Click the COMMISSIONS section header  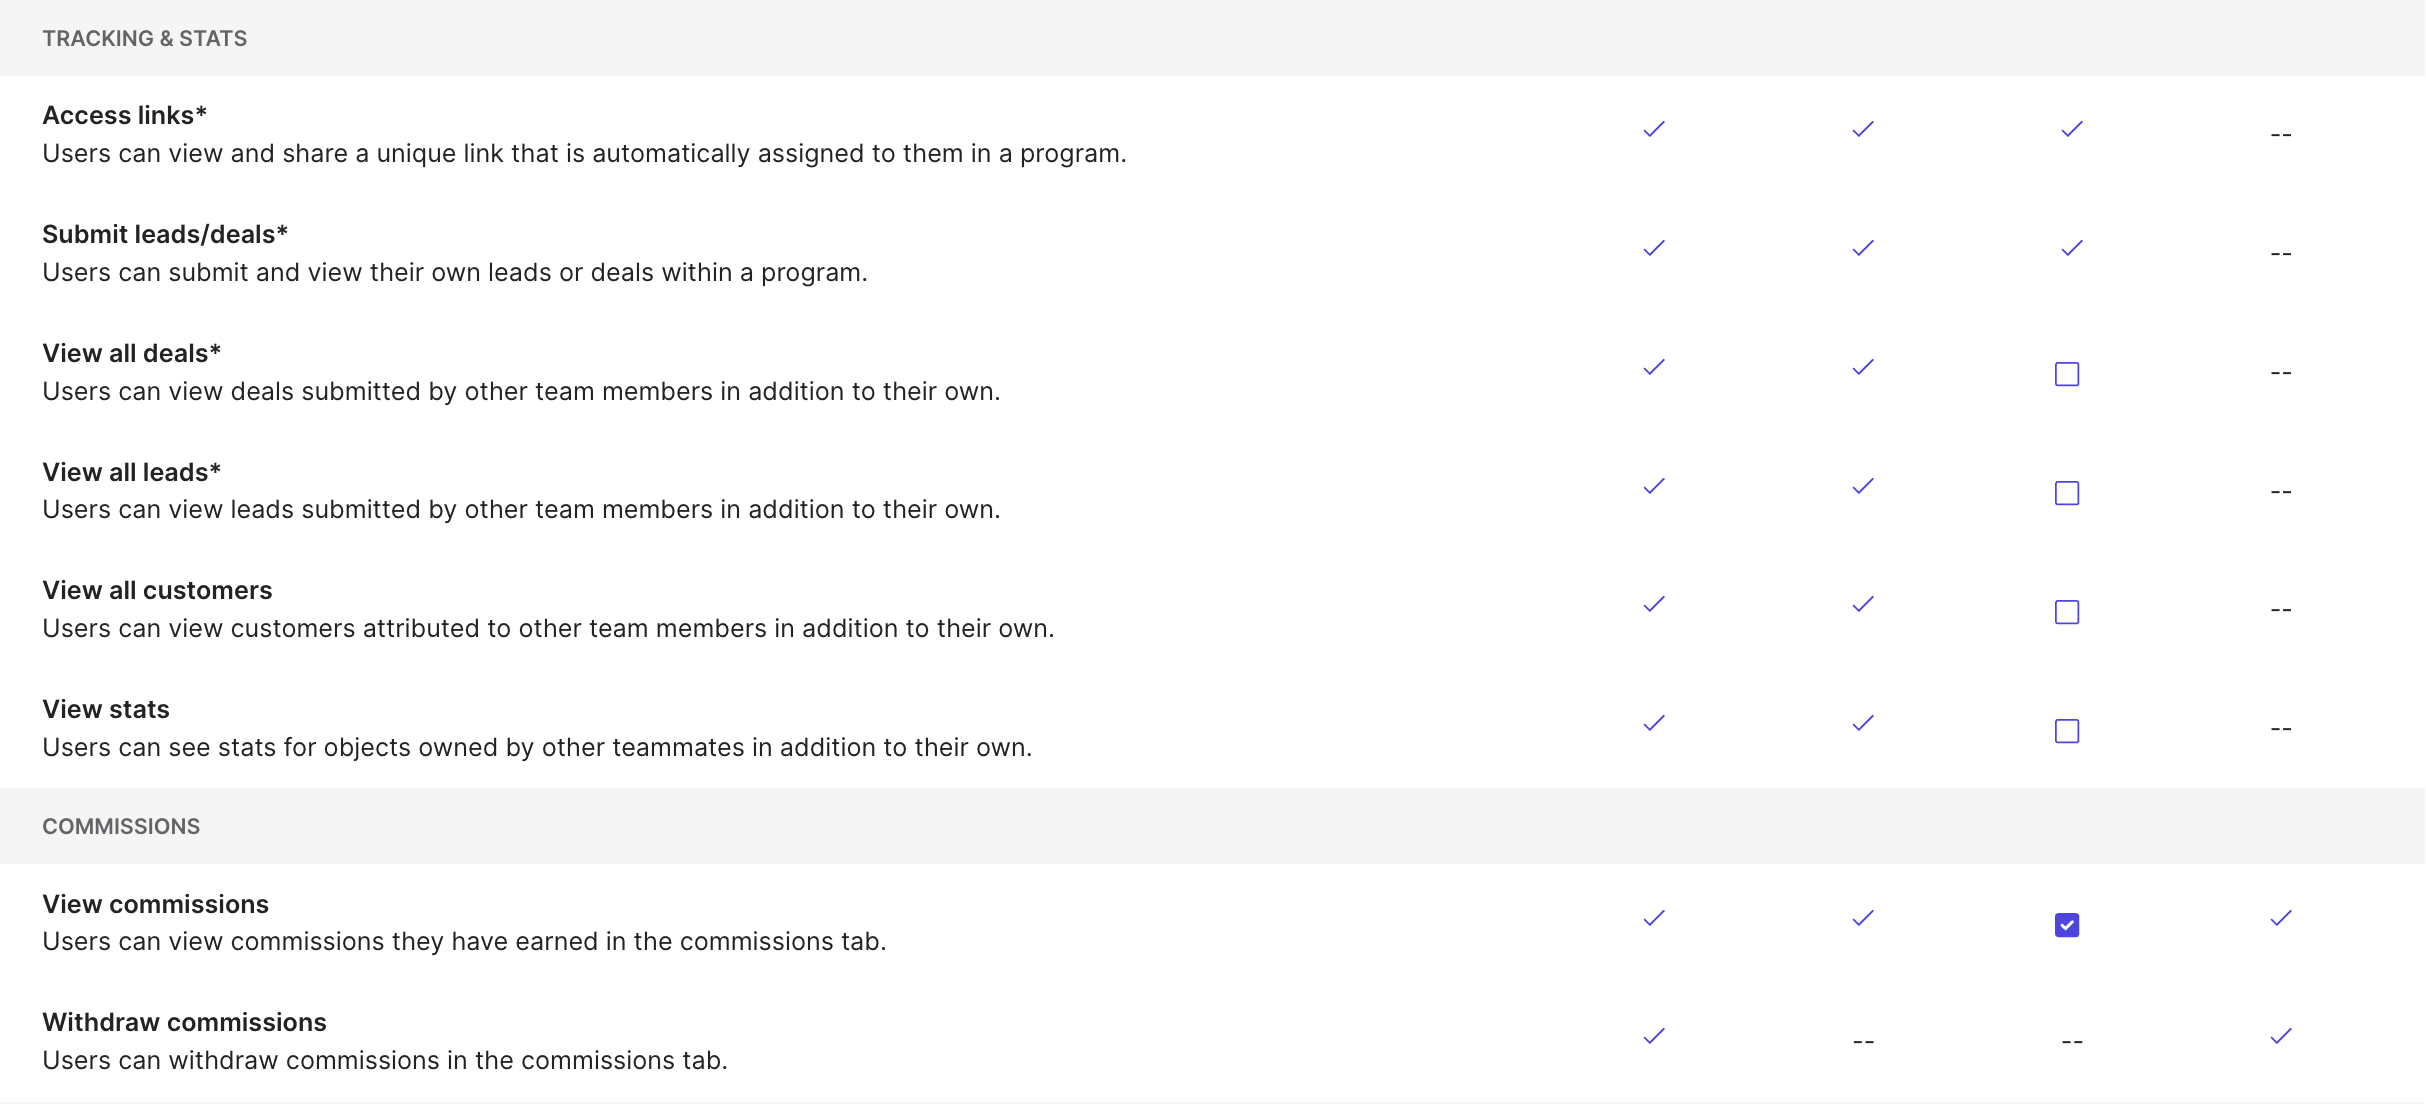tap(121, 826)
